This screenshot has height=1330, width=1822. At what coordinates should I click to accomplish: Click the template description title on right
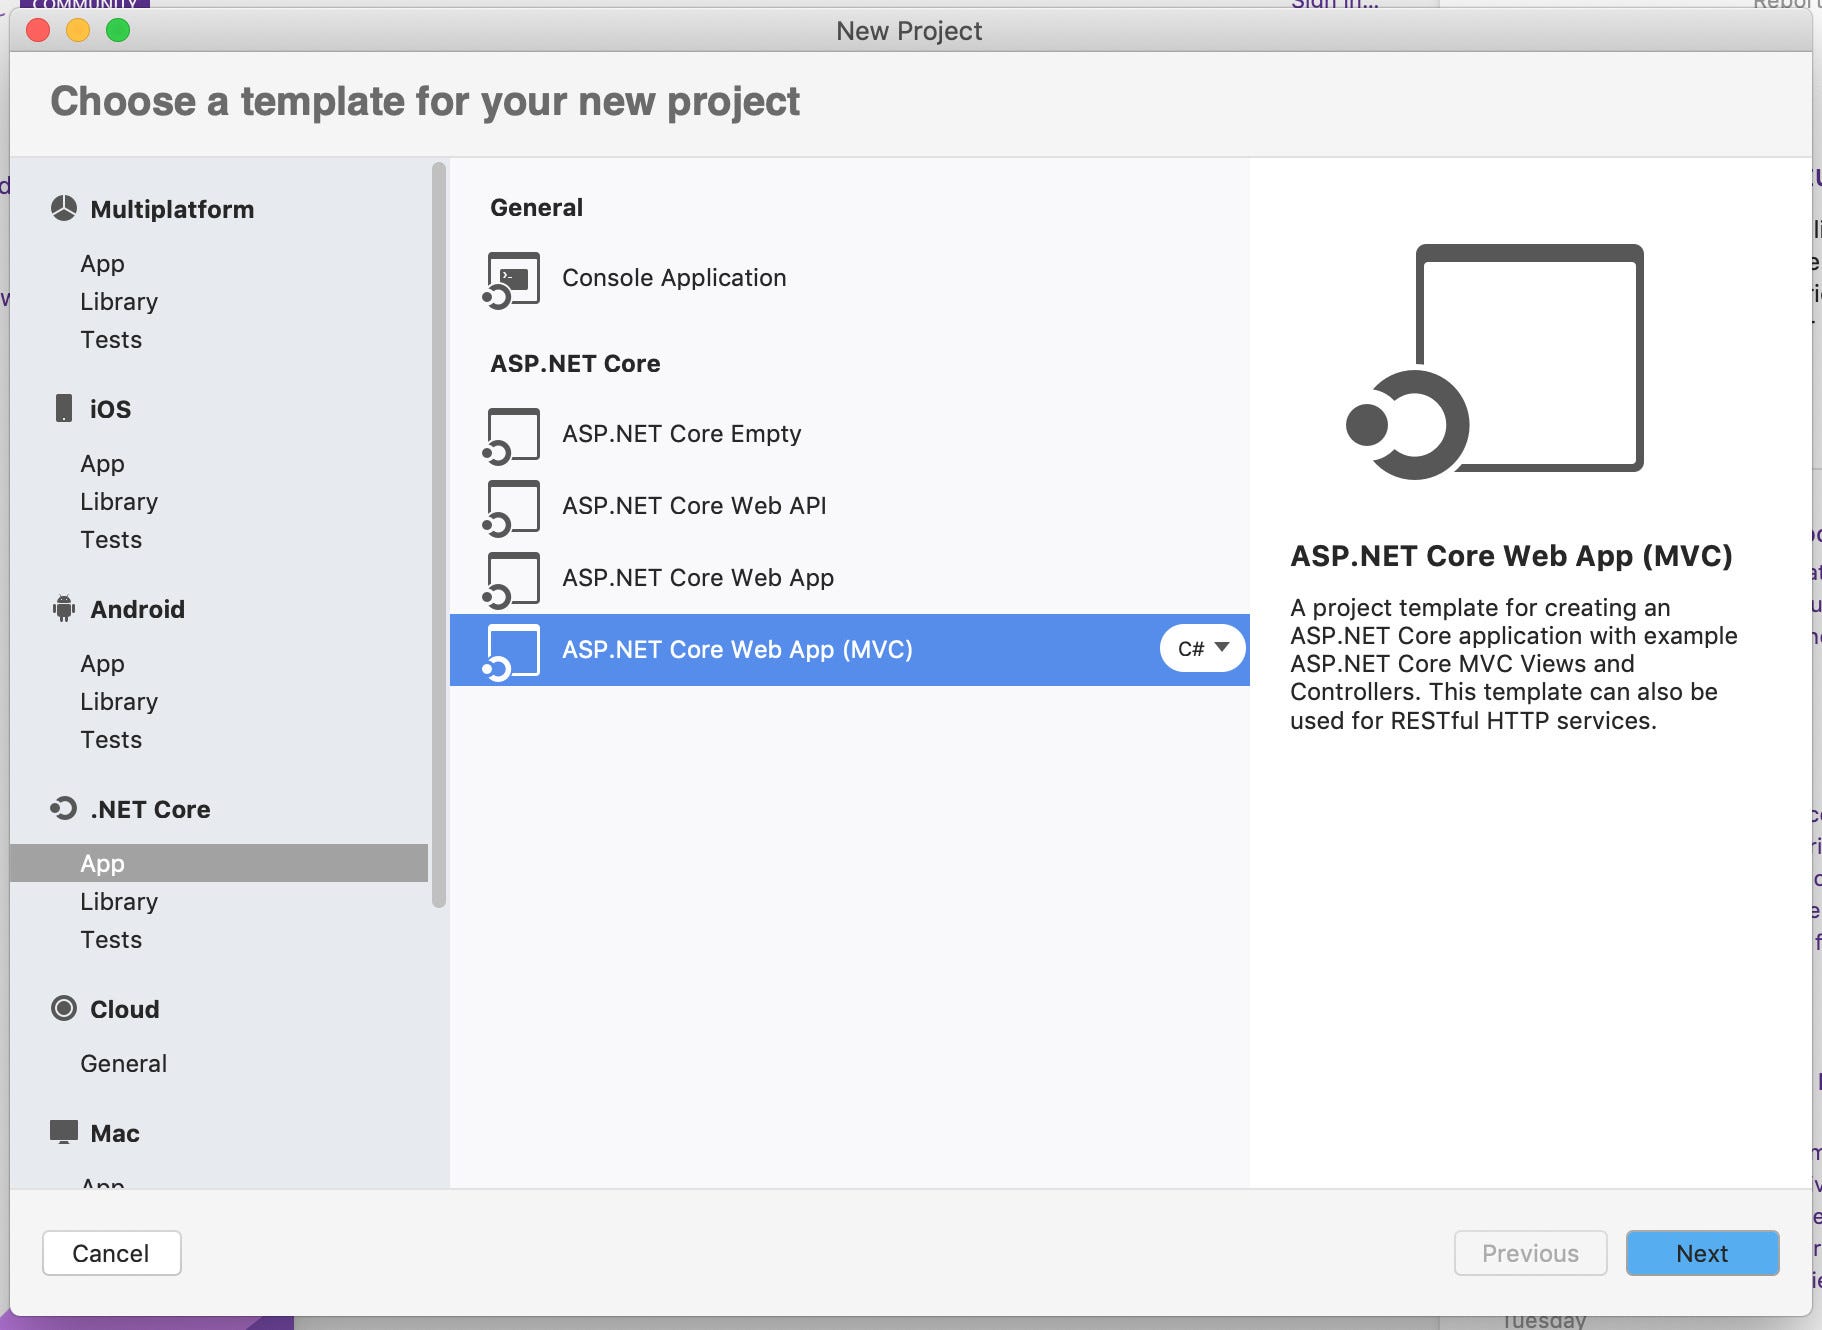coord(1511,556)
